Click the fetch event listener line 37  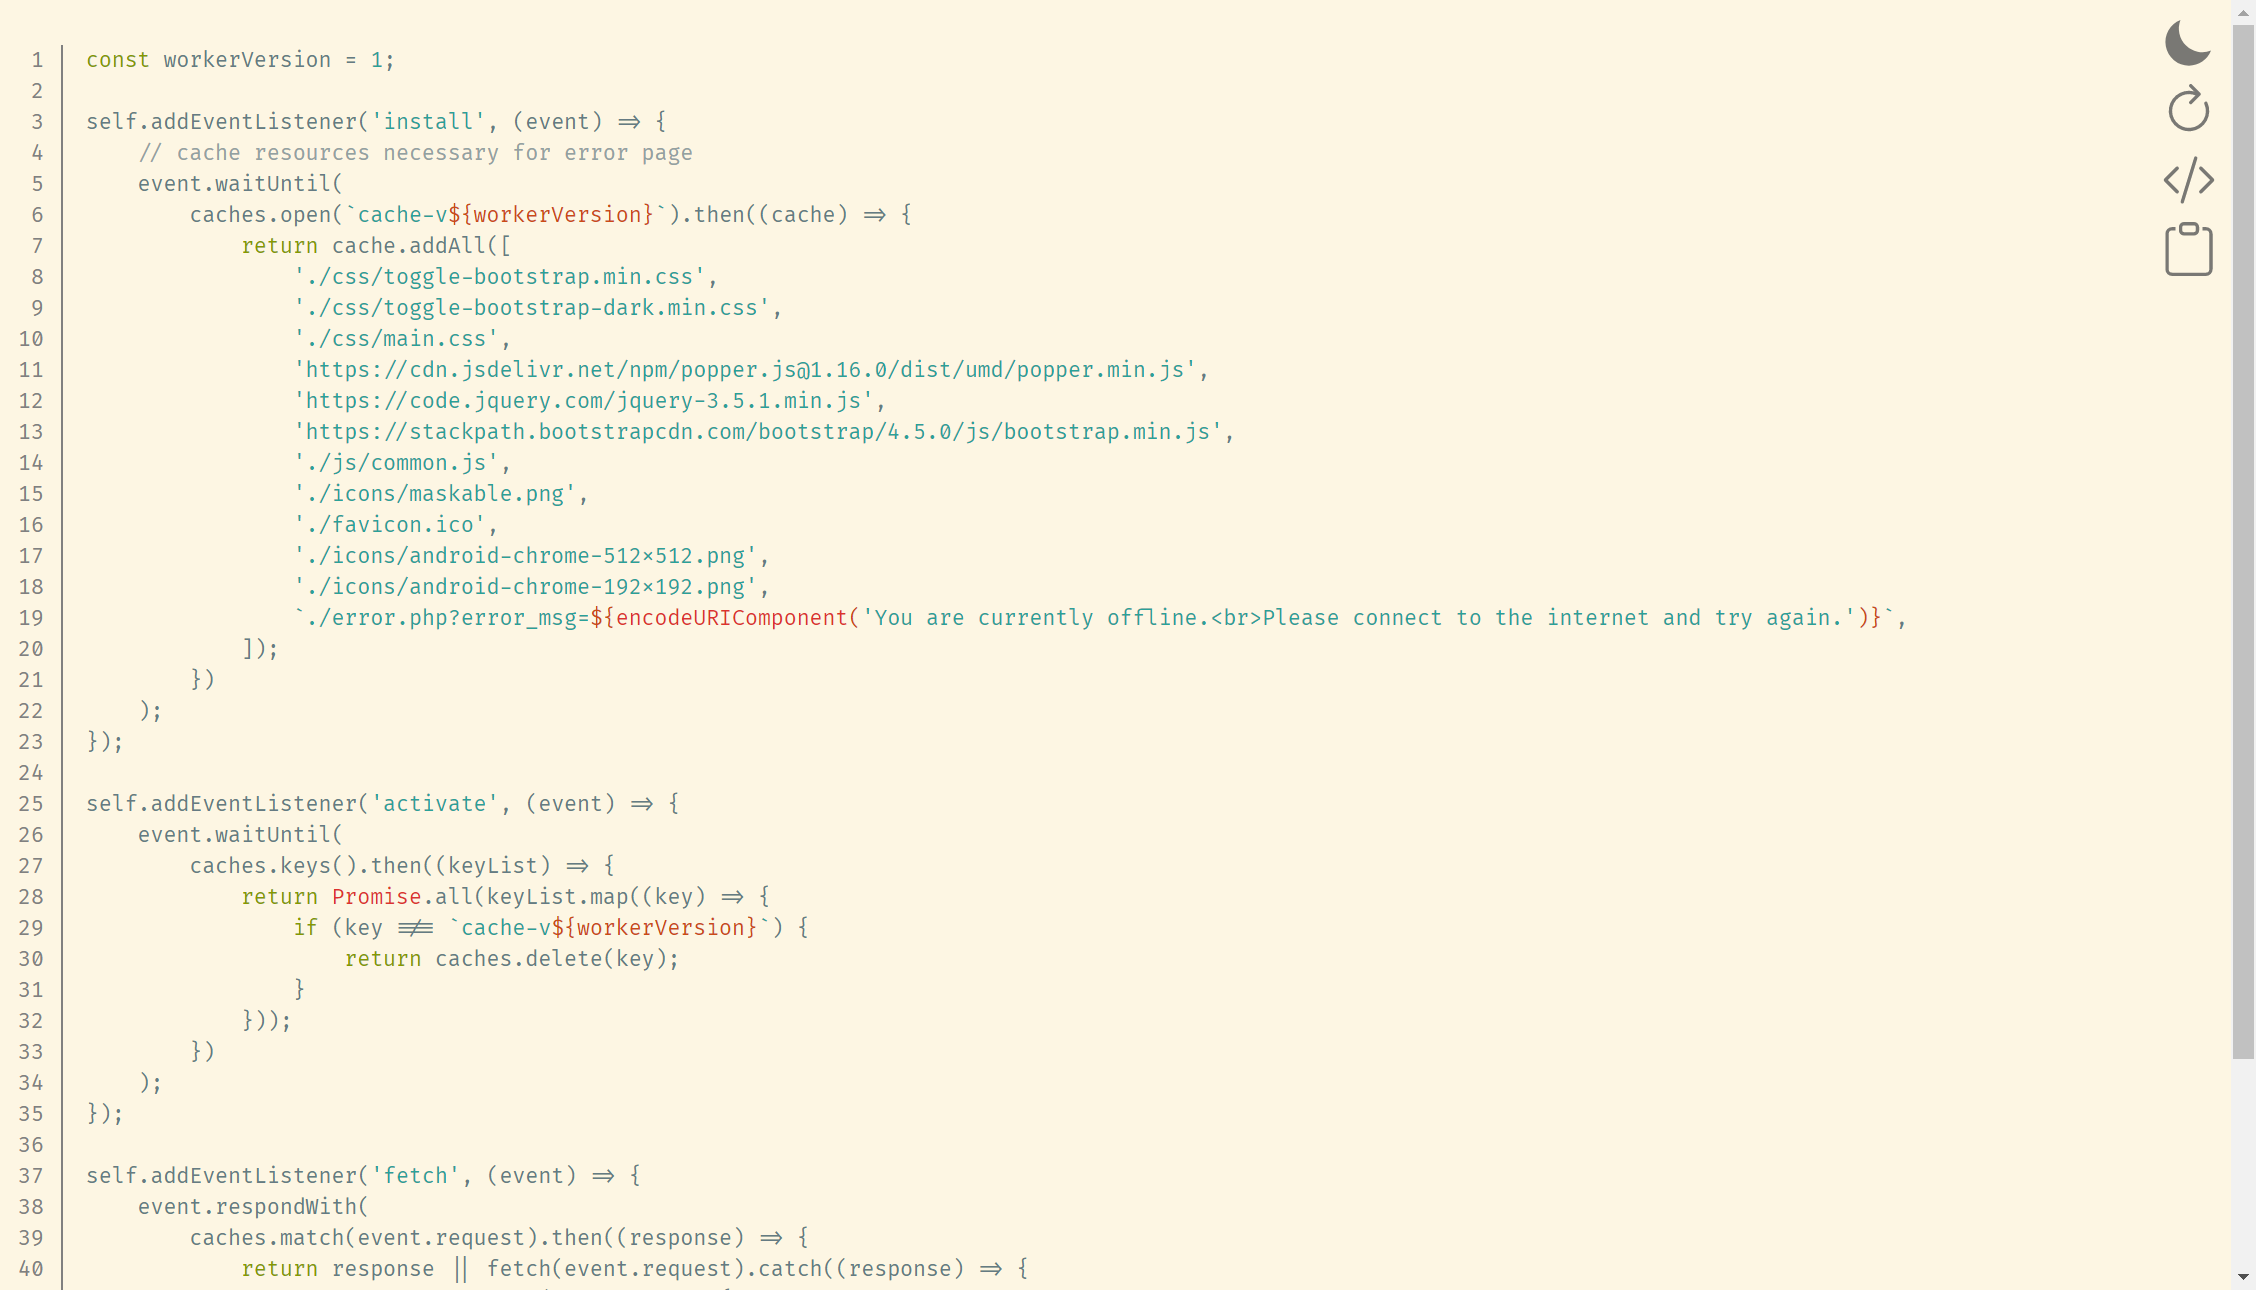coord(366,1175)
